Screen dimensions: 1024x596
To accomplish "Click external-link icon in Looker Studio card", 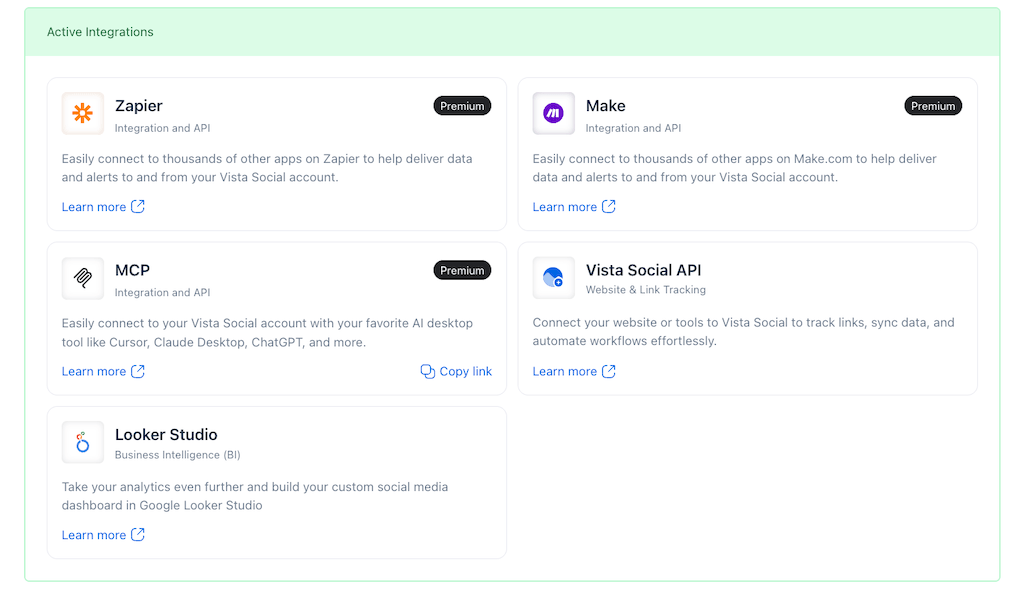I will tap(138, 535).
